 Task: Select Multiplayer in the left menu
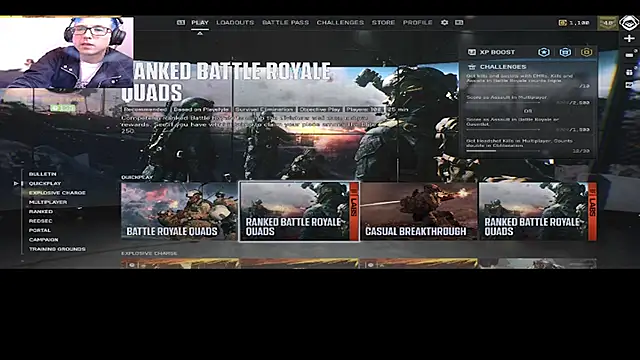(x=48, y=202)
